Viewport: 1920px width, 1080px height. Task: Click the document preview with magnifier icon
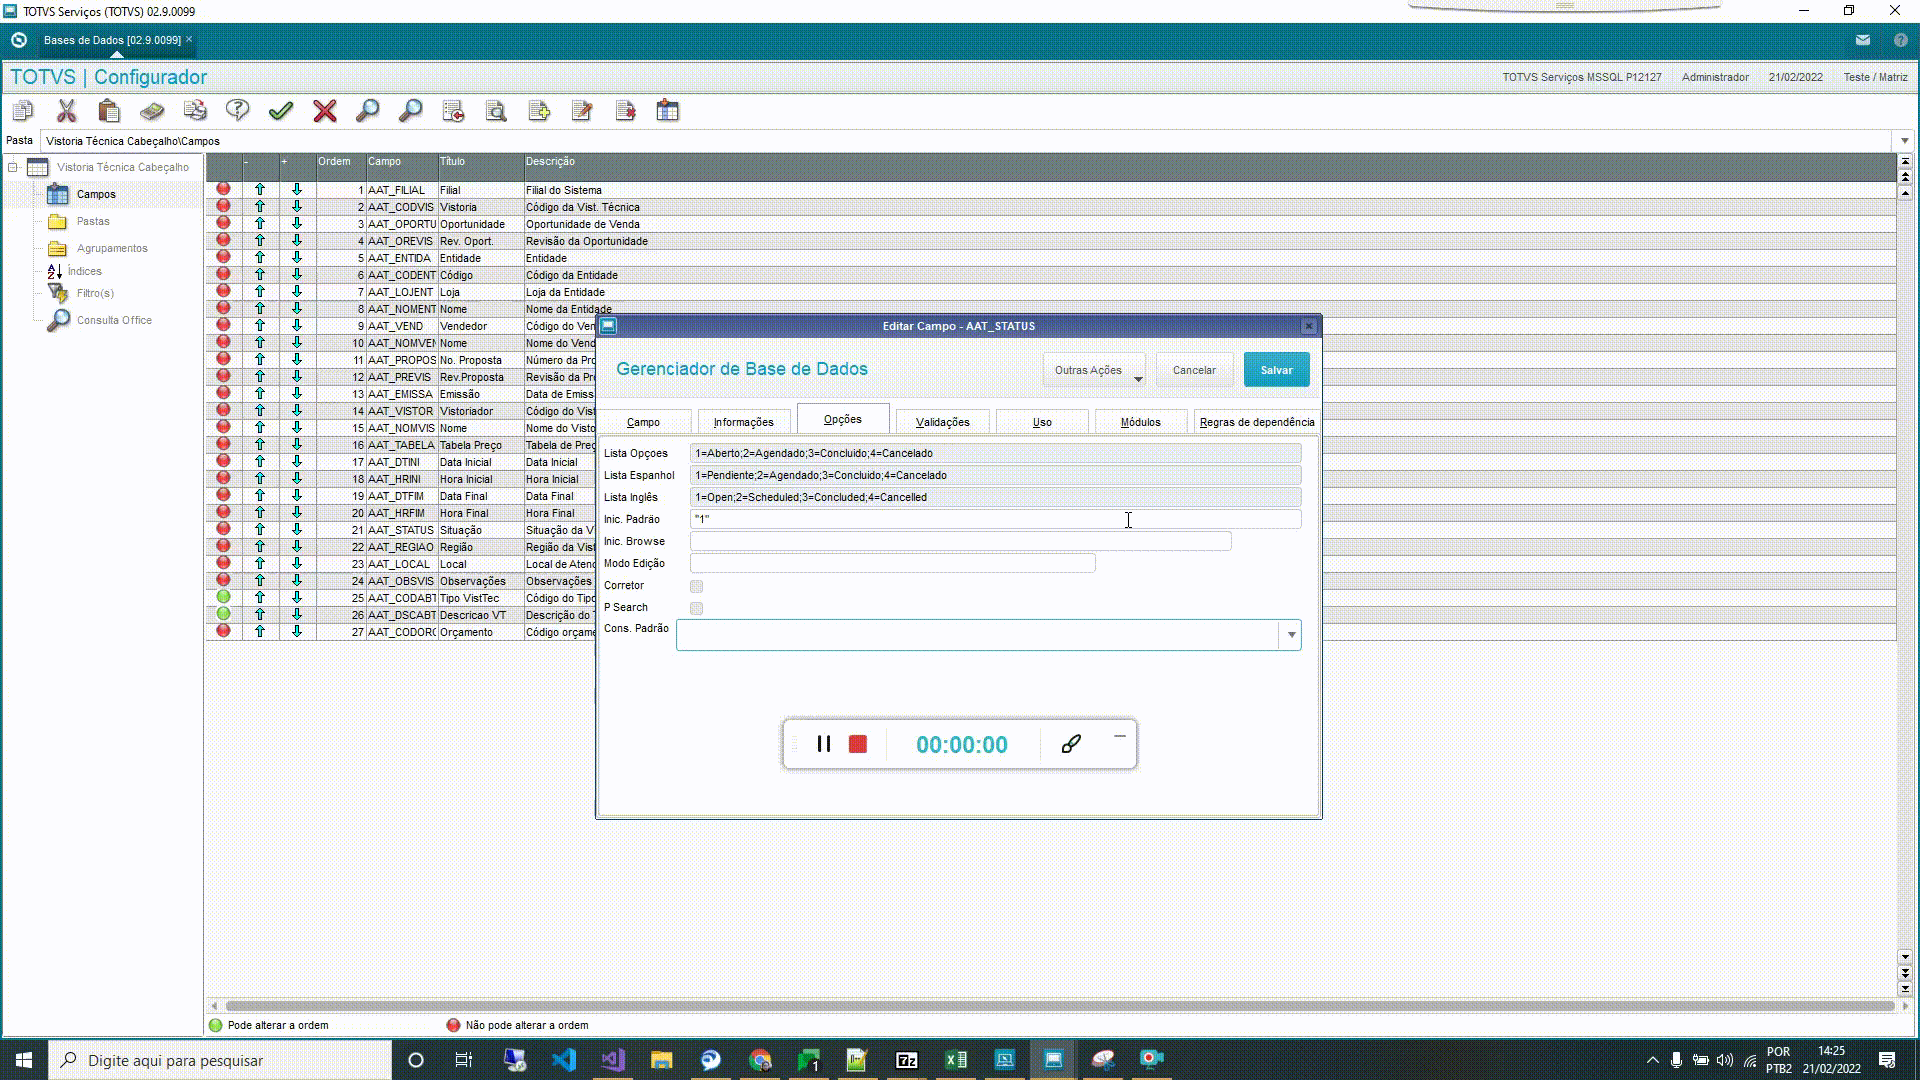click(x=496, y=110)
